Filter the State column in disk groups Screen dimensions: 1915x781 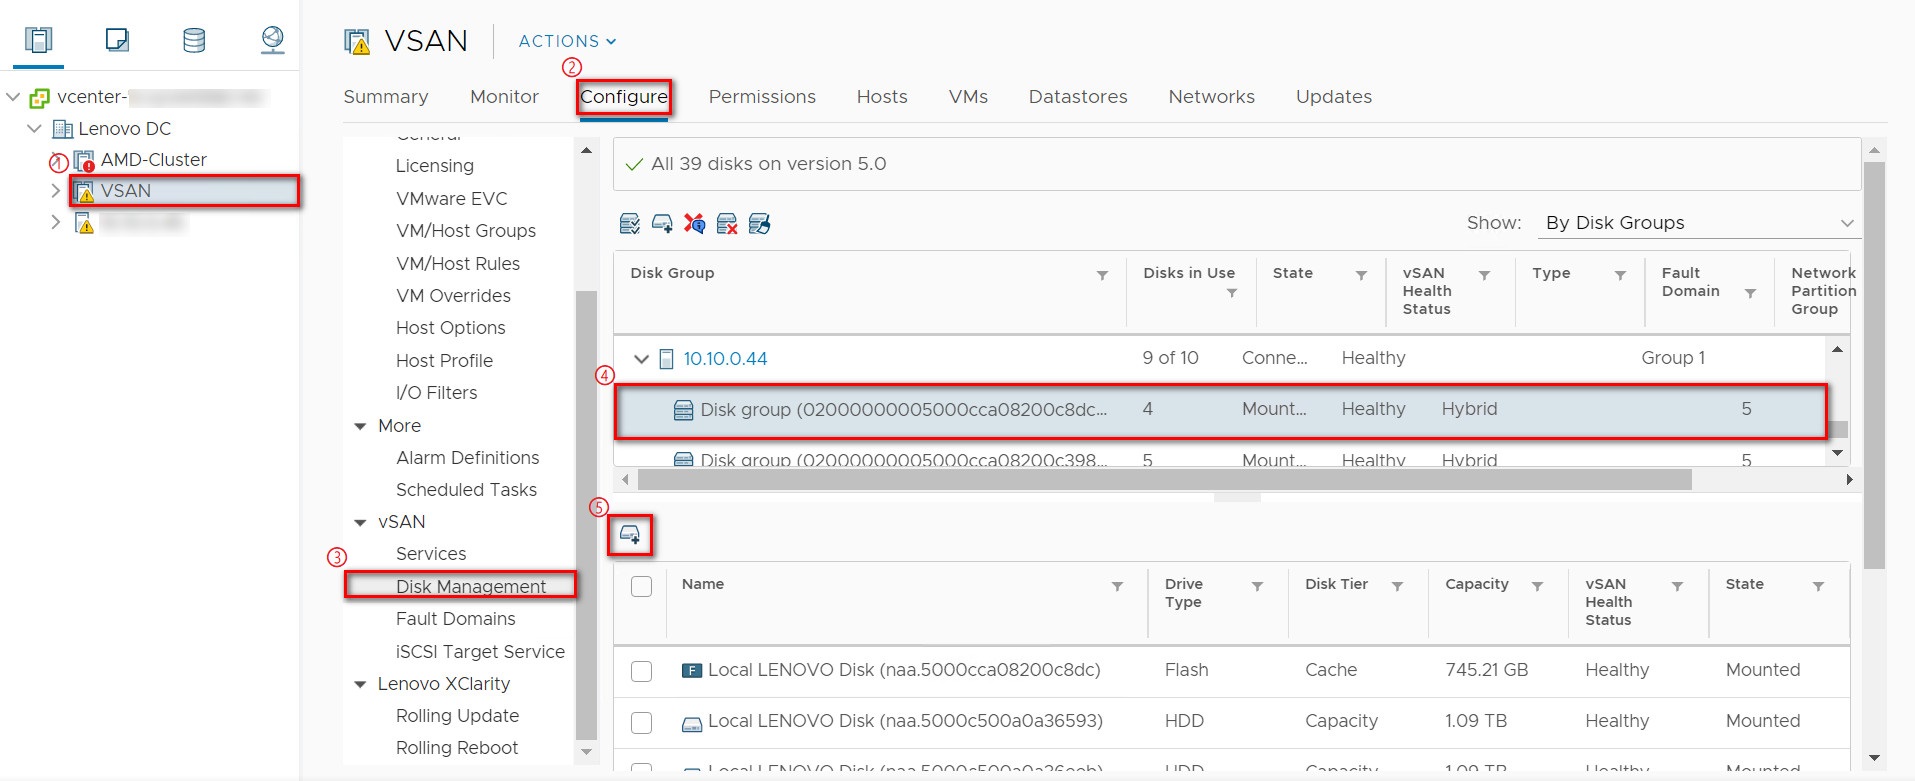point(1361,275)
